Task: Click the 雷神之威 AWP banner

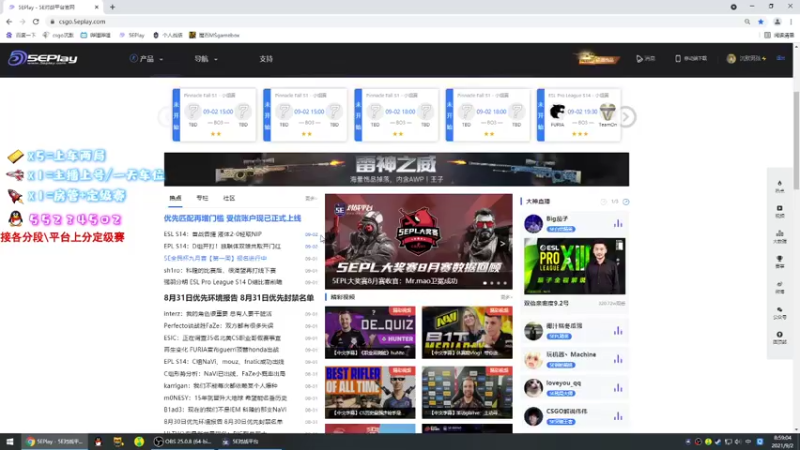Action: [396, 169]
